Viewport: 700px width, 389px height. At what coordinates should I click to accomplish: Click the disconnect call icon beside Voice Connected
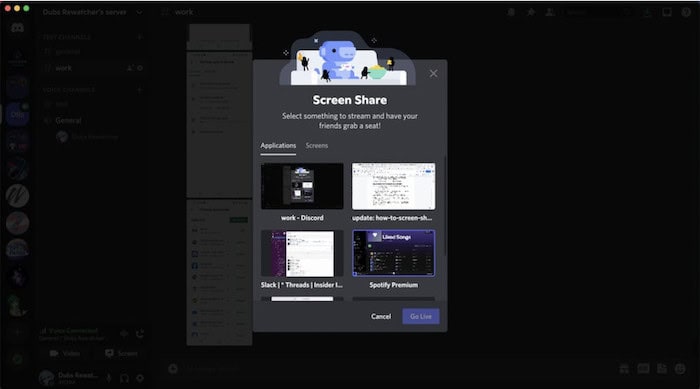point(140,334)
